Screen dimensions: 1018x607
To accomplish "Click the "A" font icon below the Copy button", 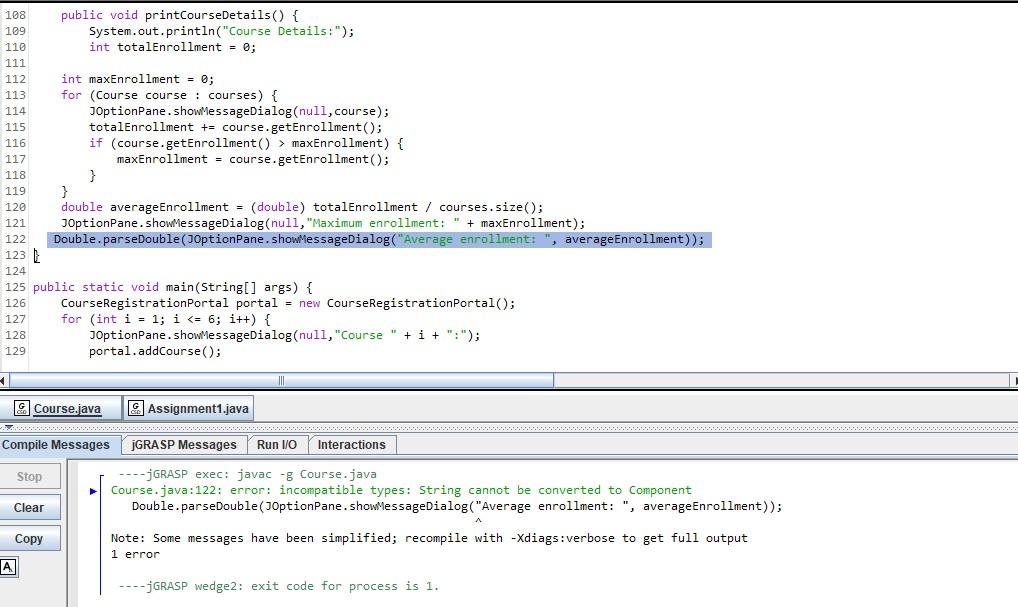I will tap(9, 568).
